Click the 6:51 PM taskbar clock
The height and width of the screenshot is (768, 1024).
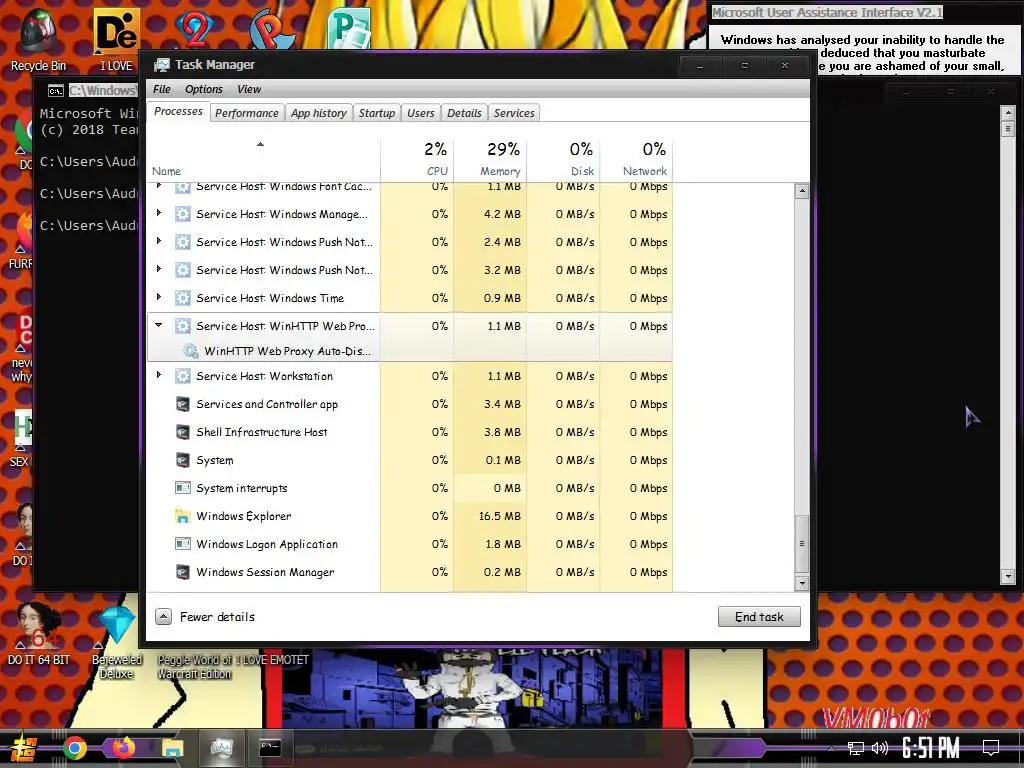931,748
